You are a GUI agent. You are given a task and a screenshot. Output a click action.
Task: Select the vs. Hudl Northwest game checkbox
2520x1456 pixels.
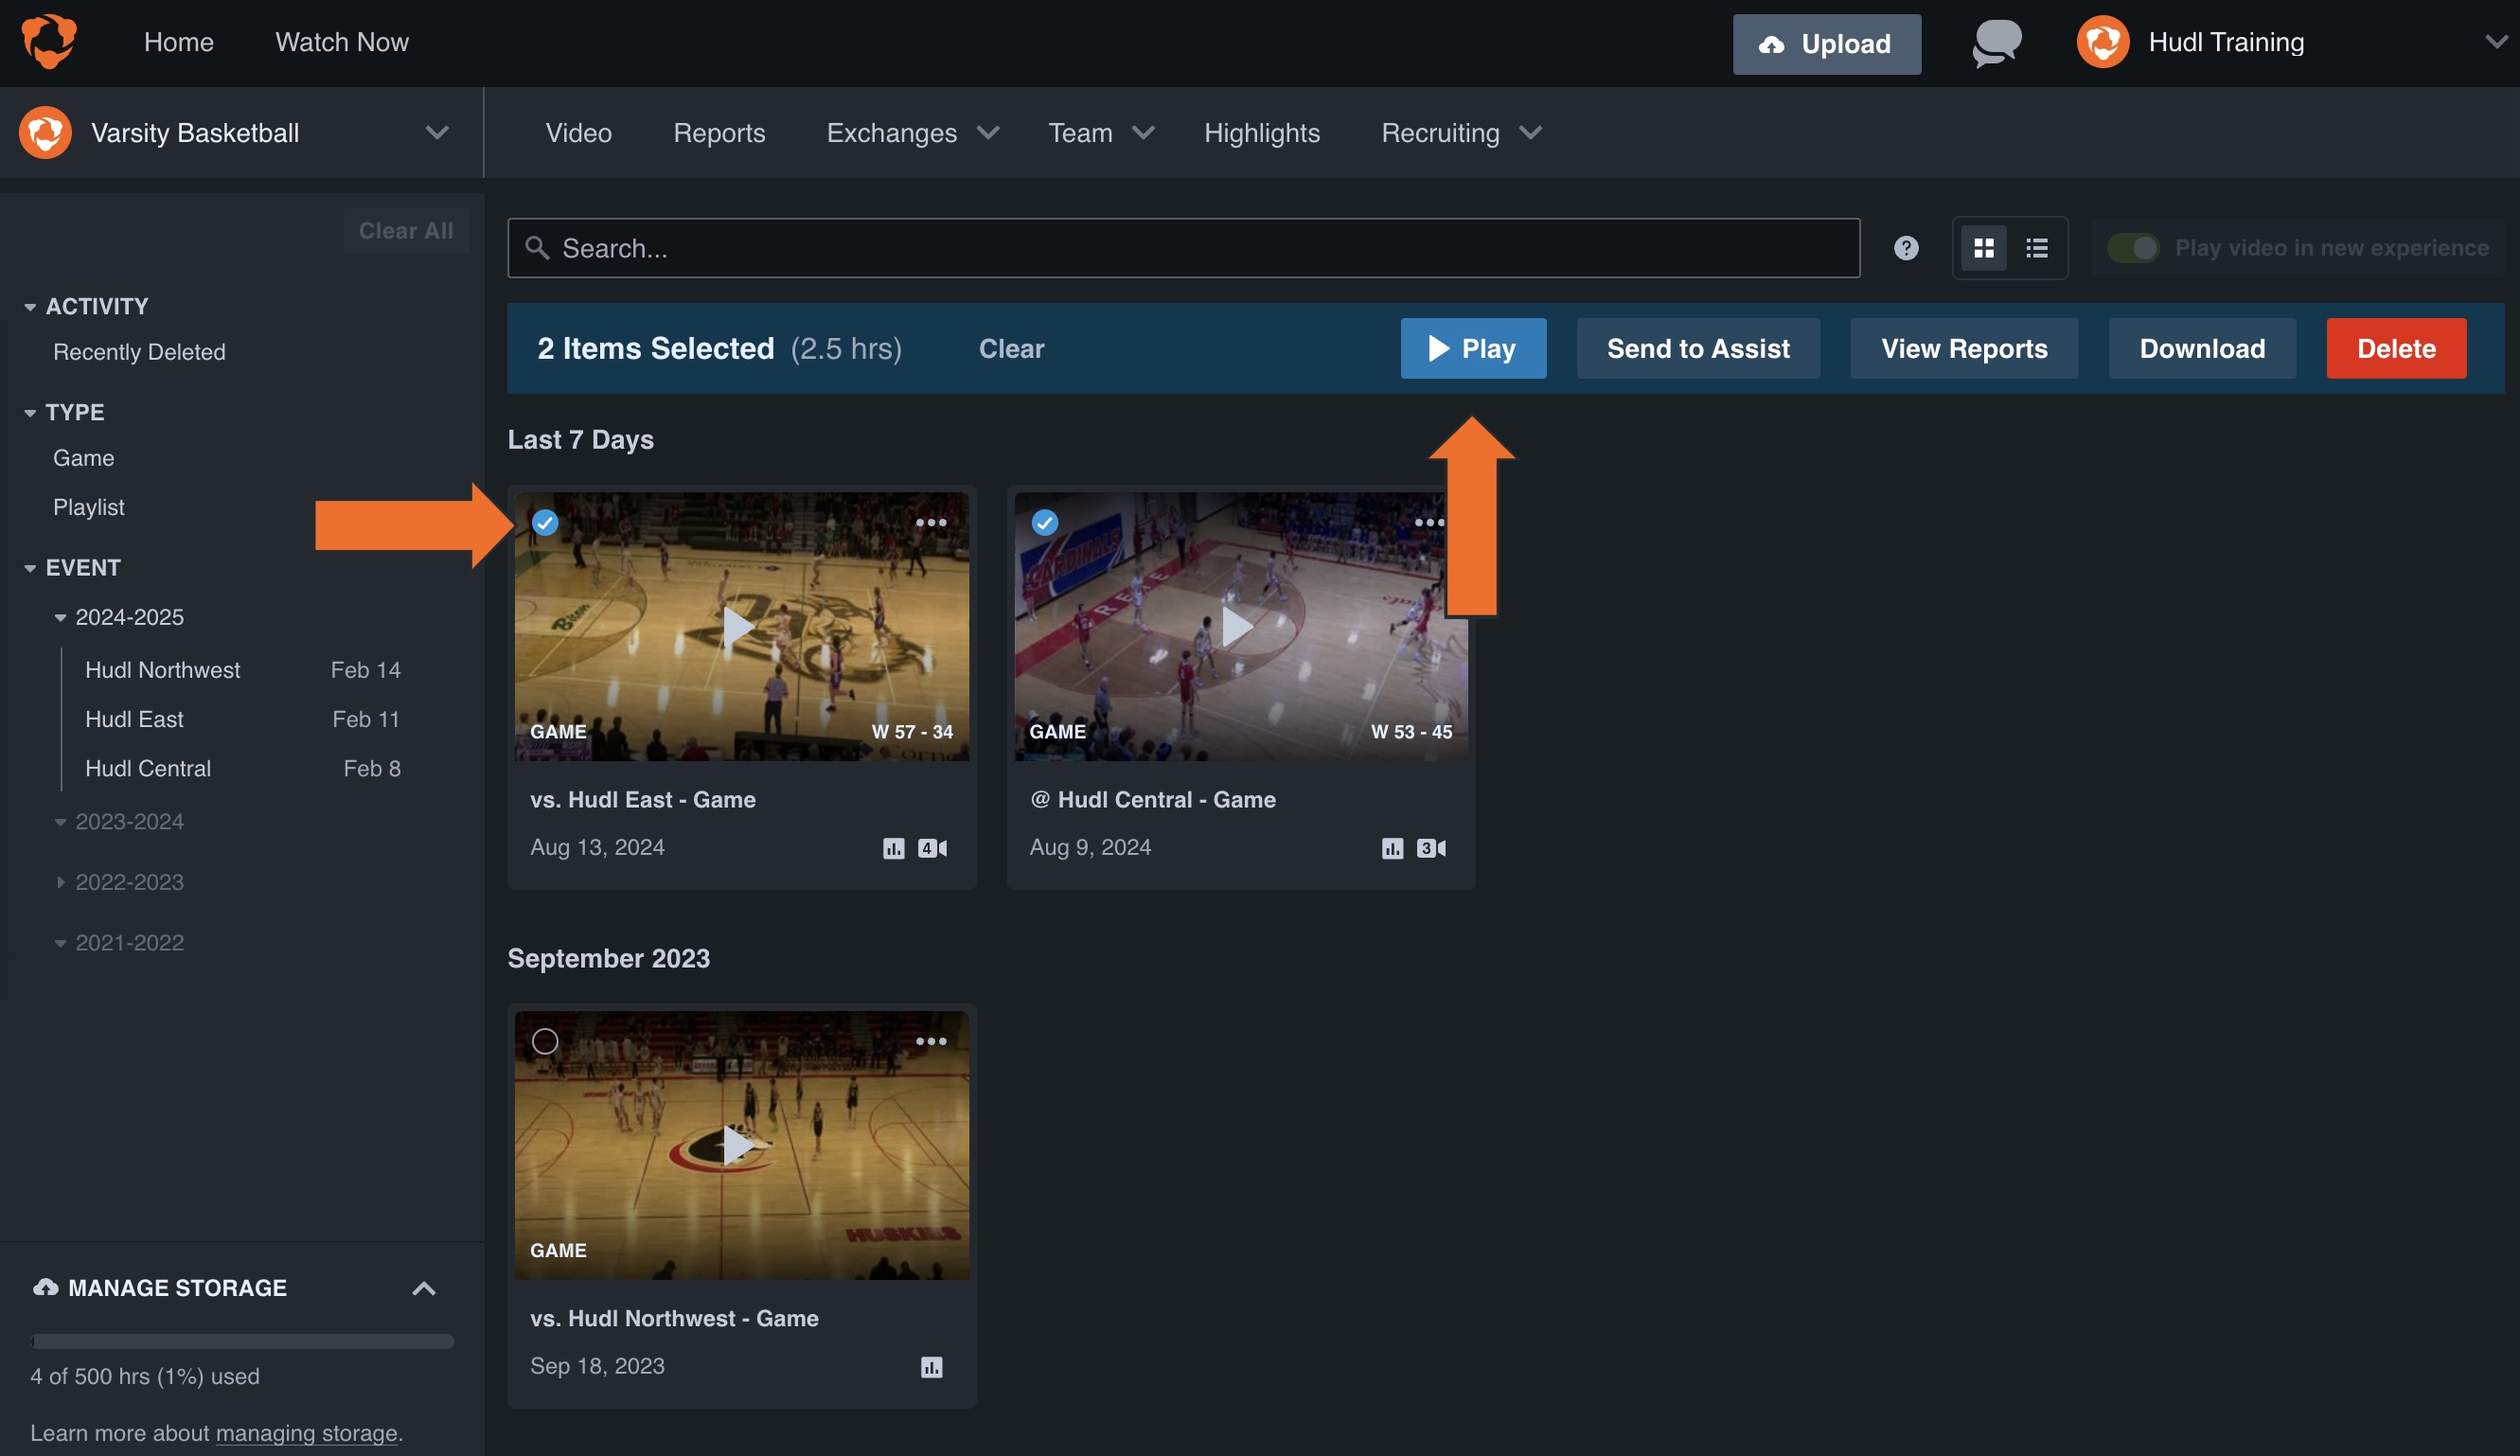pos(546,1041)
